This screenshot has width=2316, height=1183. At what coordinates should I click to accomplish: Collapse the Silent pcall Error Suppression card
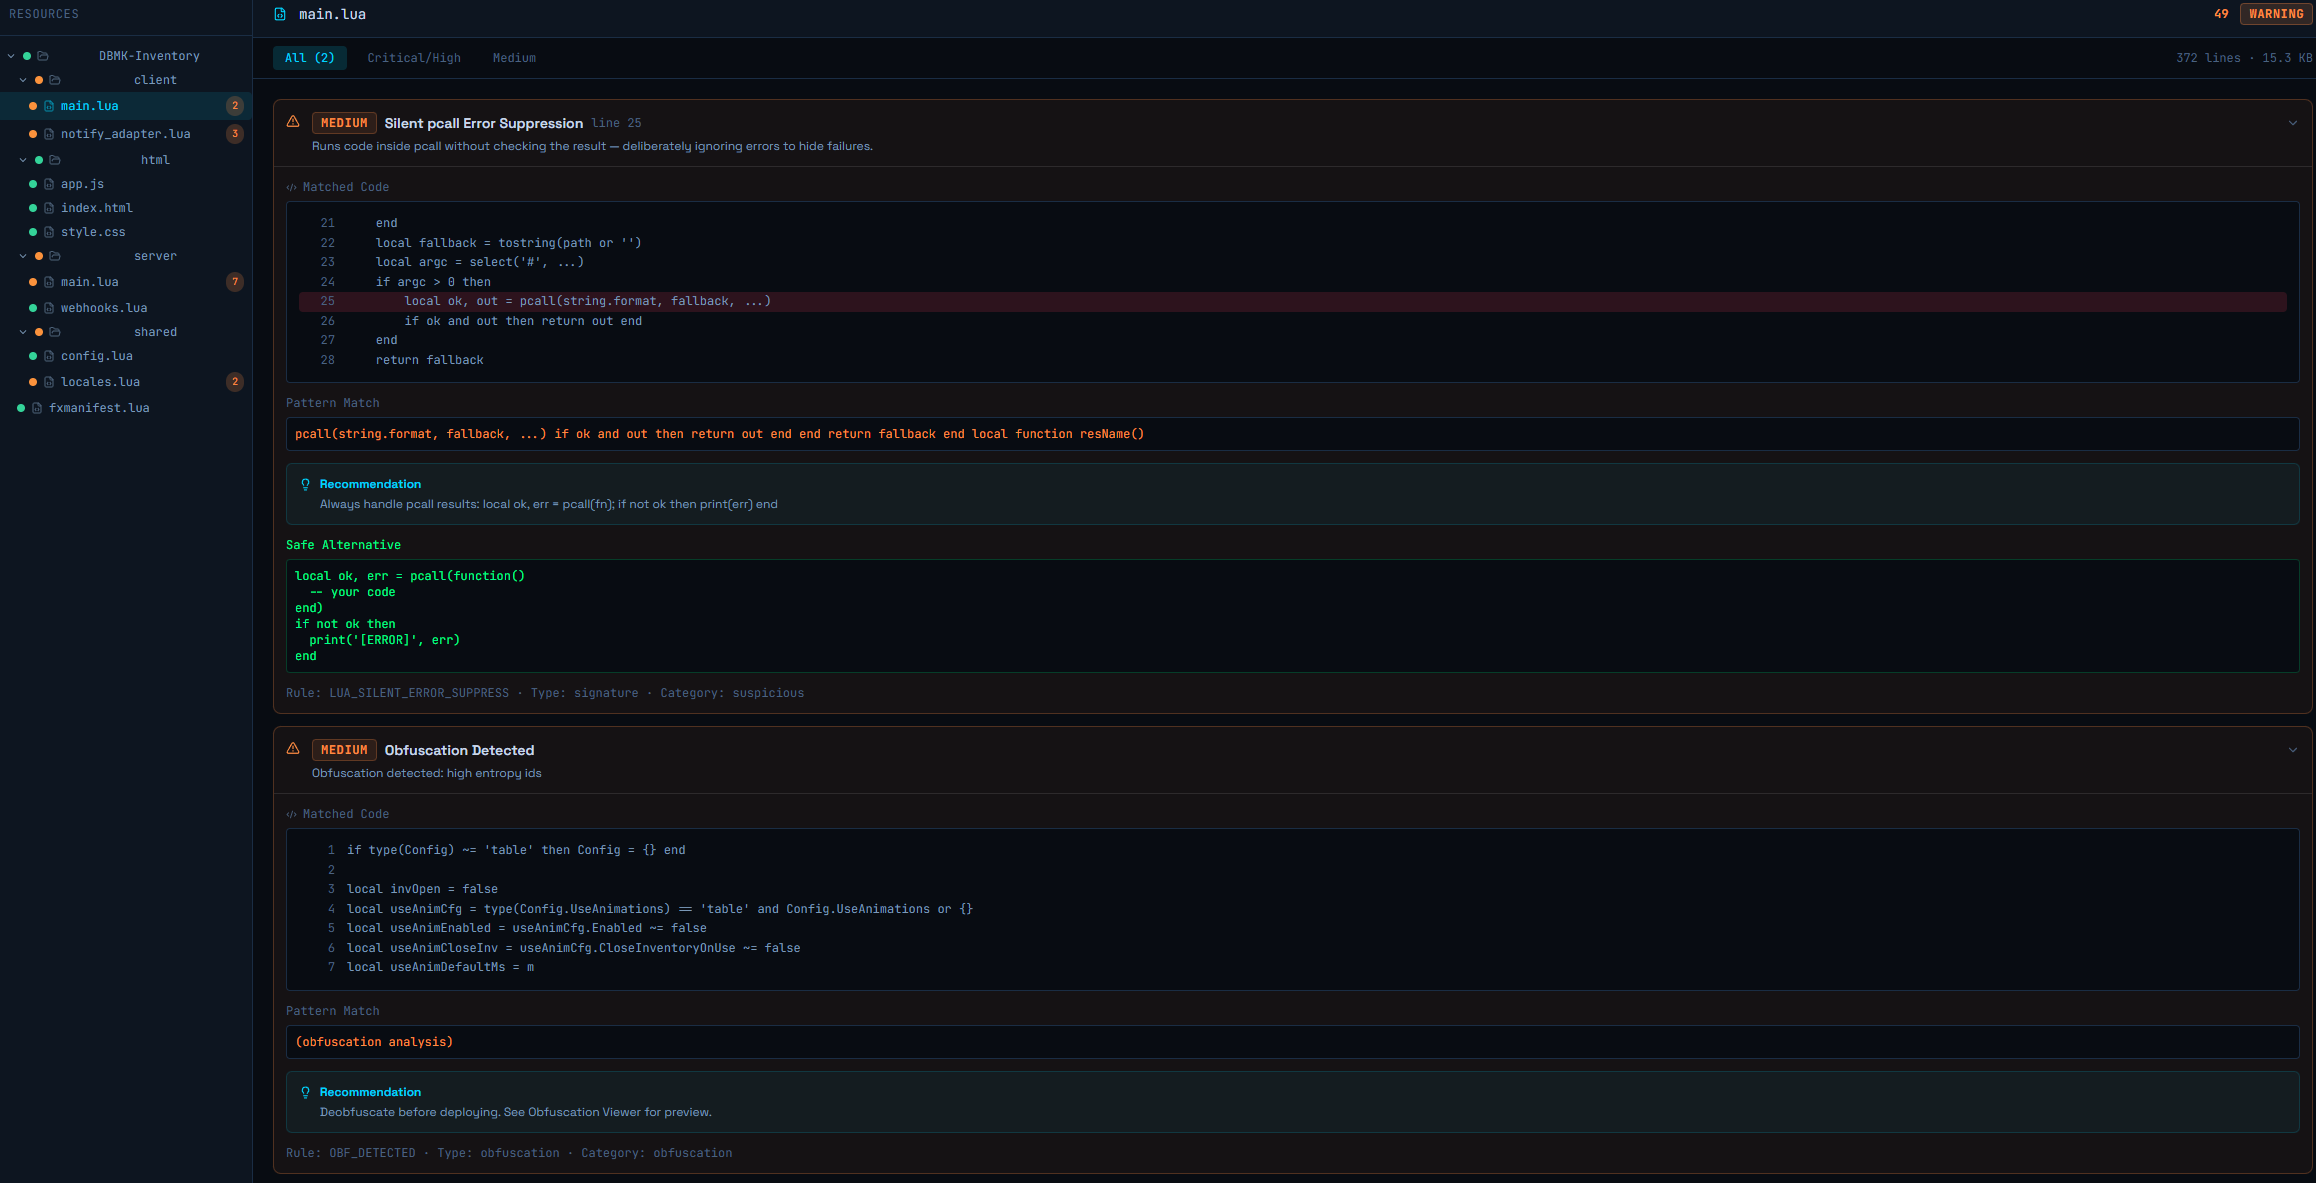[2292, 123]
